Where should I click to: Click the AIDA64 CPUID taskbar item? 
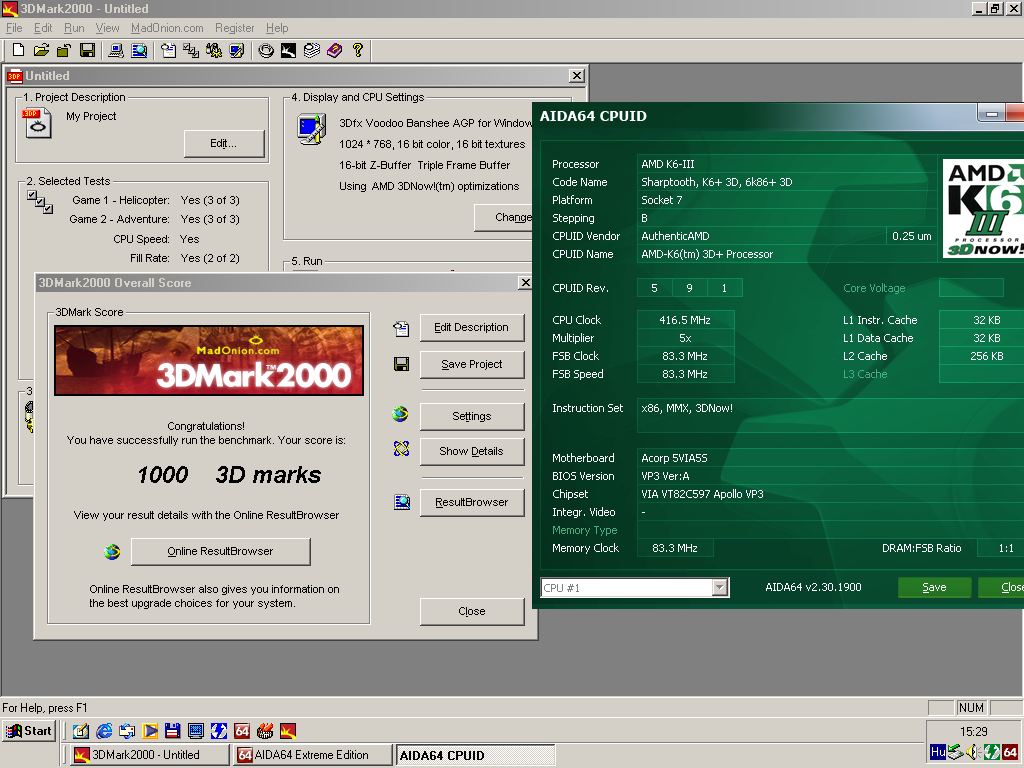[x=475, y=755]
